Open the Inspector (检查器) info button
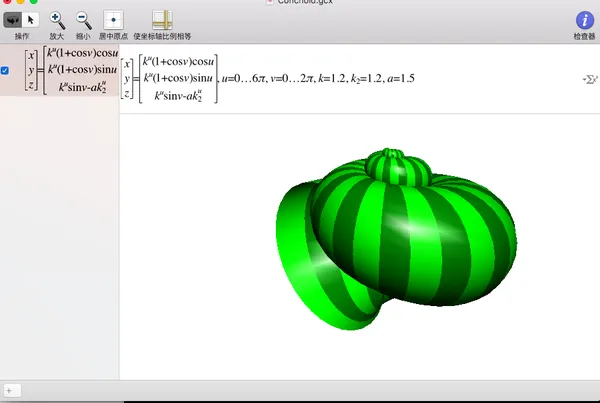This screenshot has width=600, height=403. pyautogui.click(x=585, y=20)
